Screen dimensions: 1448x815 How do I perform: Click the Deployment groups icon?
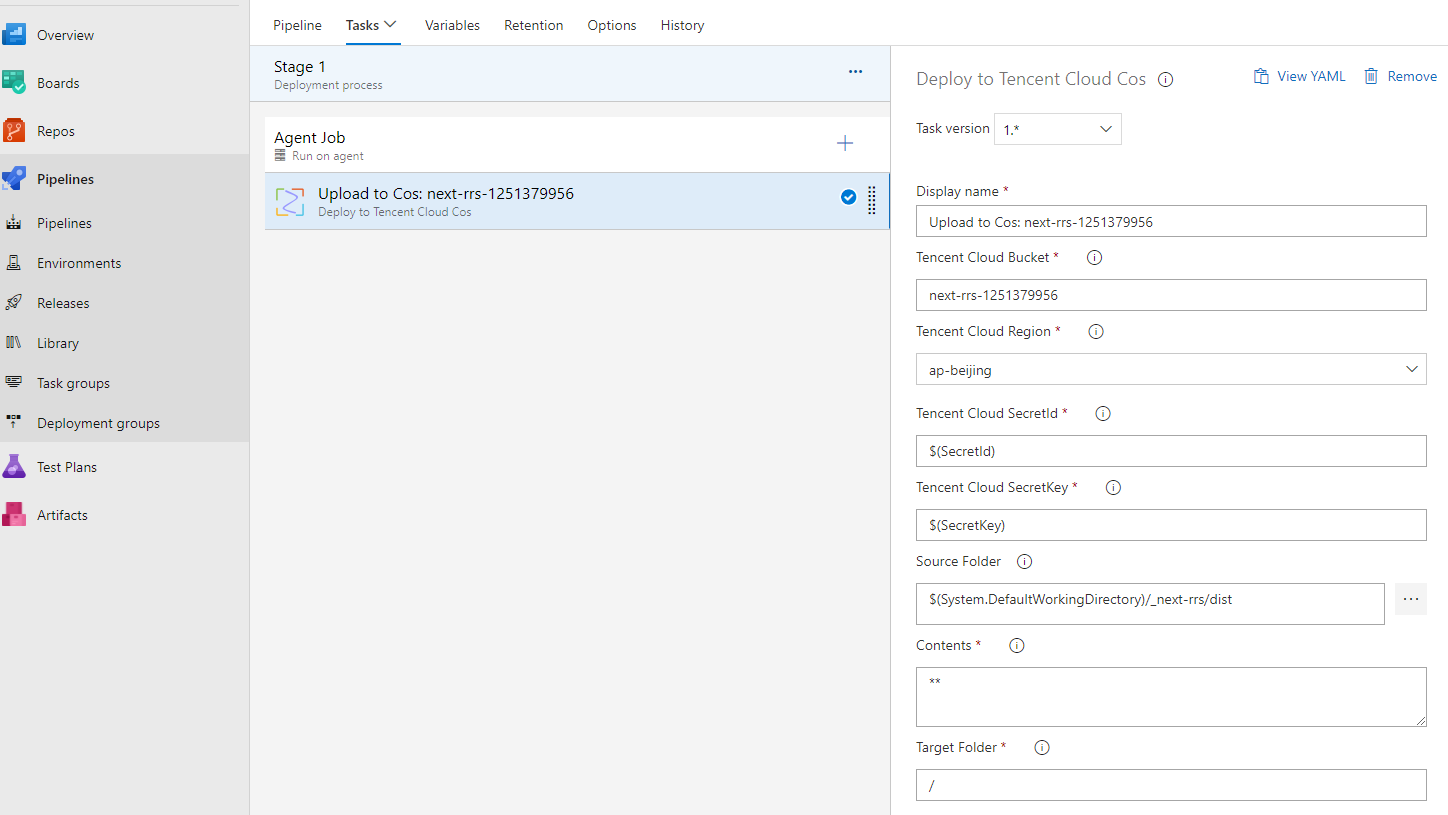coord(14,423)
